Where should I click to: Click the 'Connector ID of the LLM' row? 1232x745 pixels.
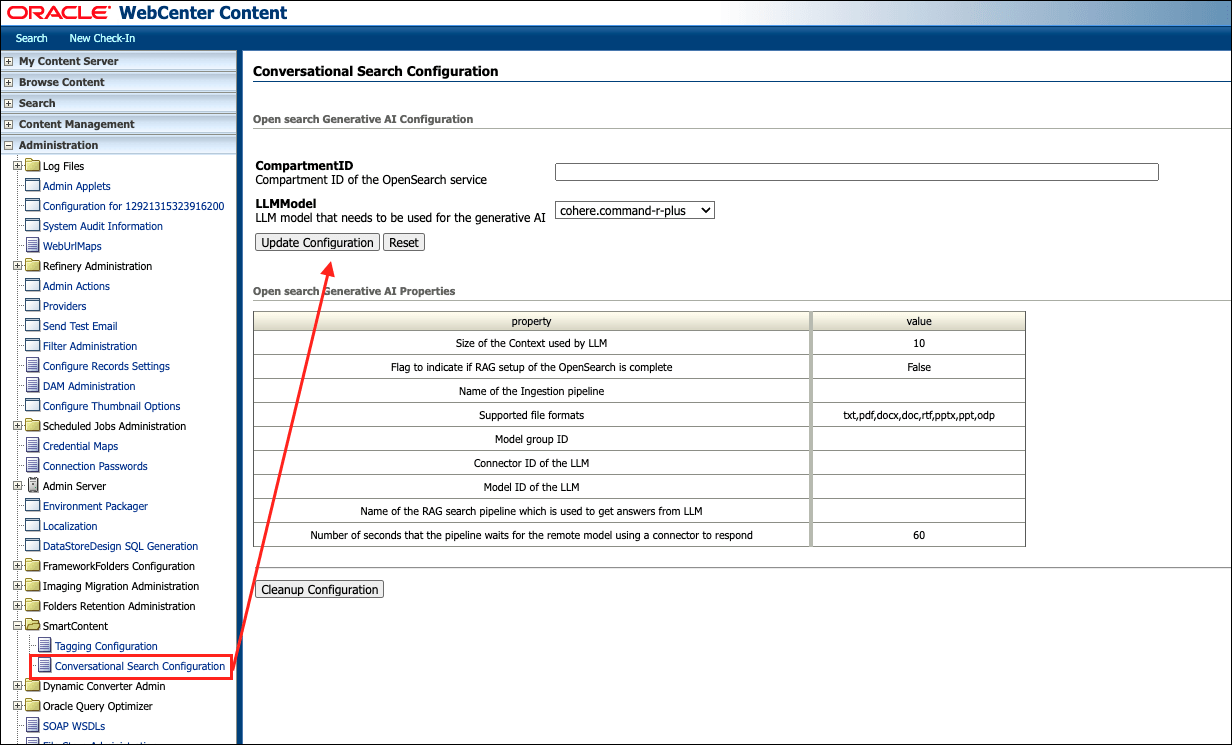pos(639,463)
